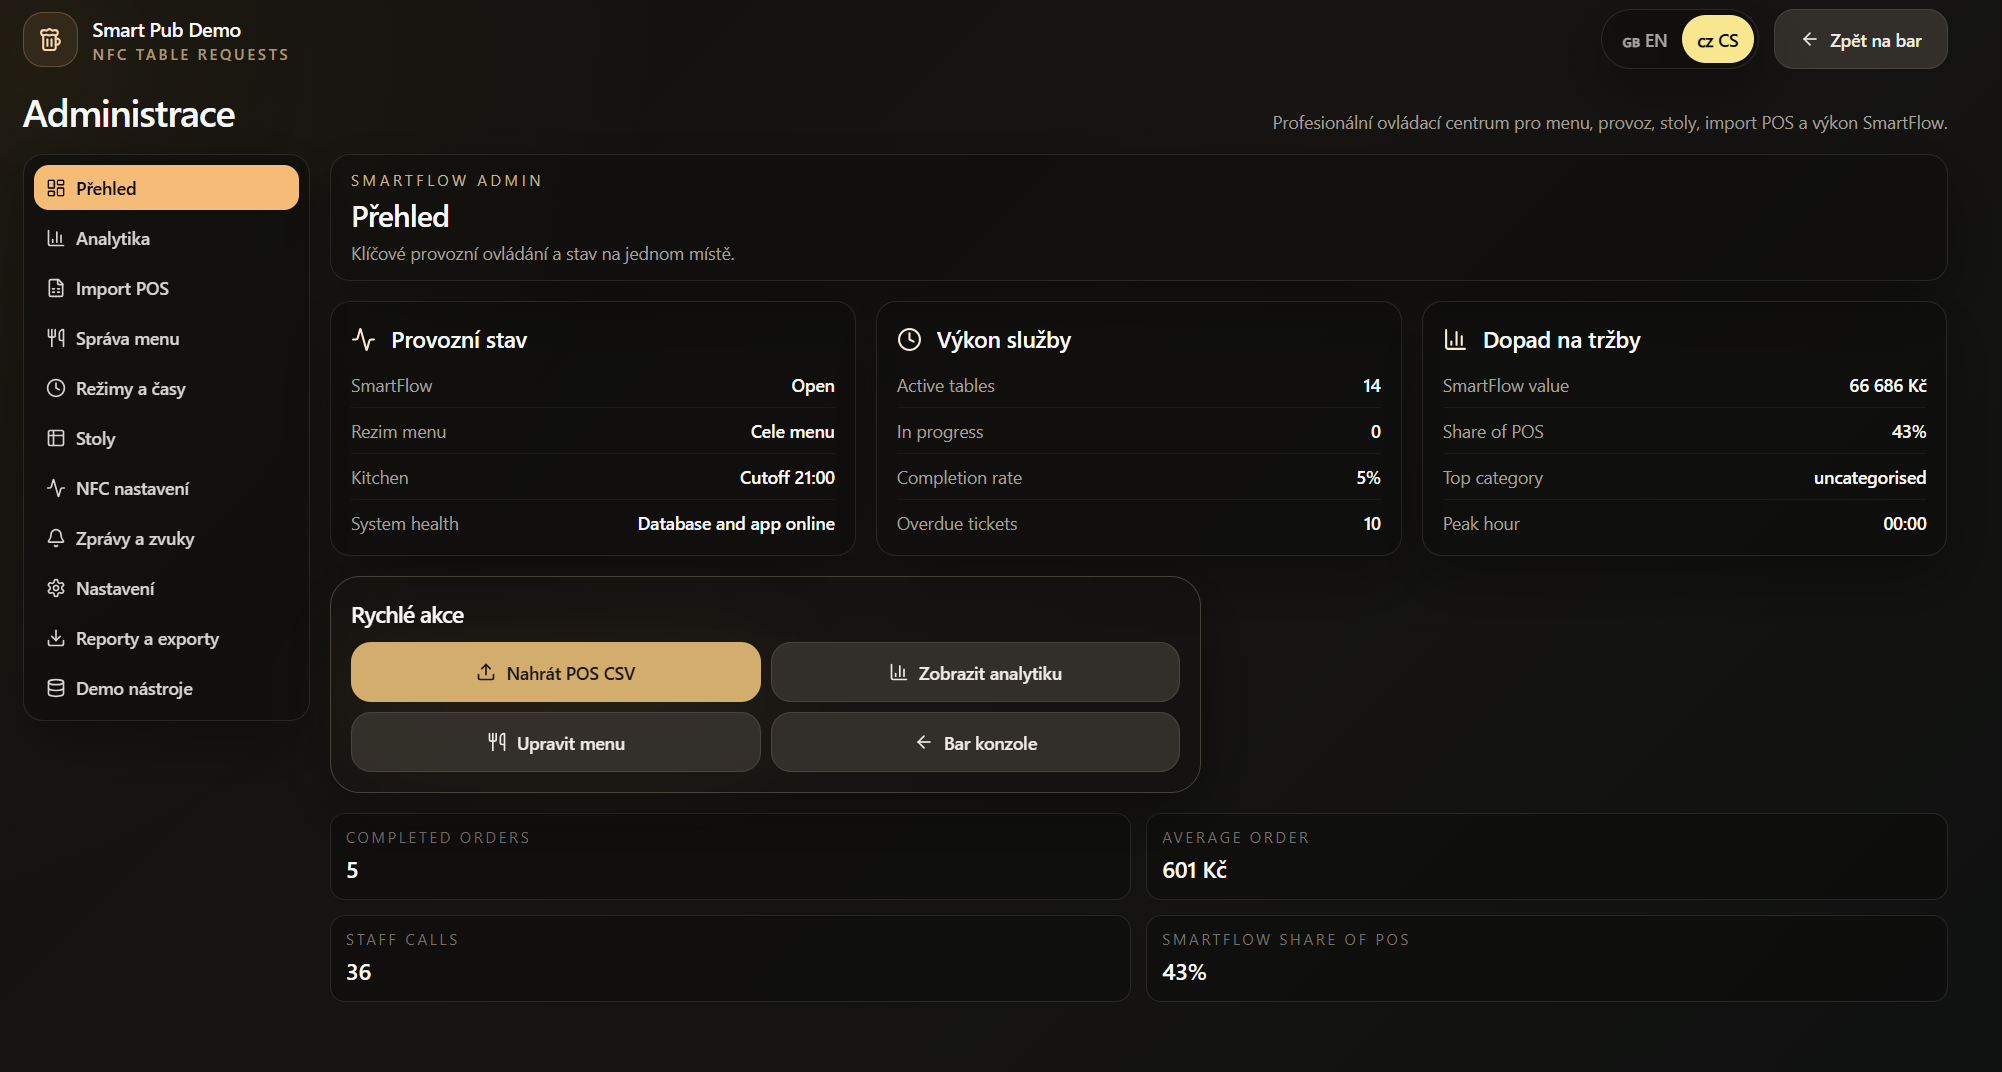
Task: Open Režimy a časy section
Action: 166,388
